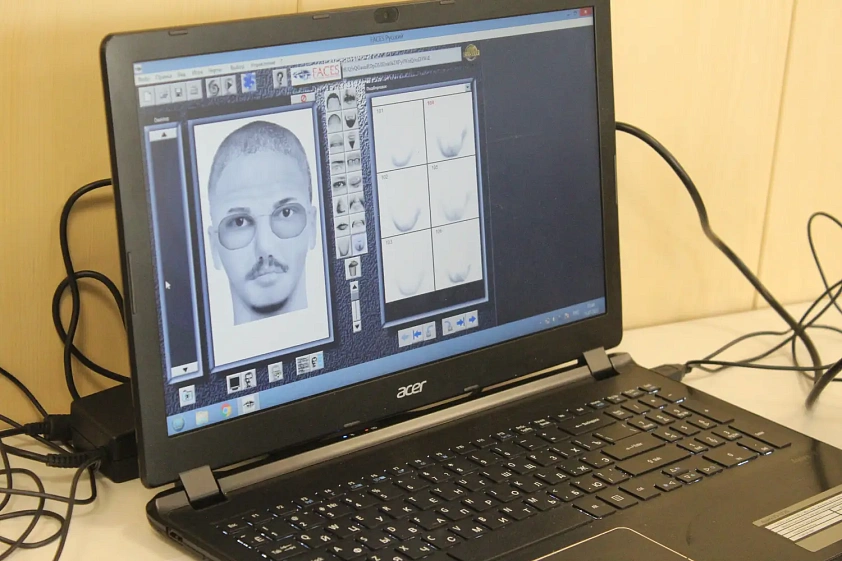
Task: Jump to first page with blue arrow-to-bar button
Action: point(417,334)
